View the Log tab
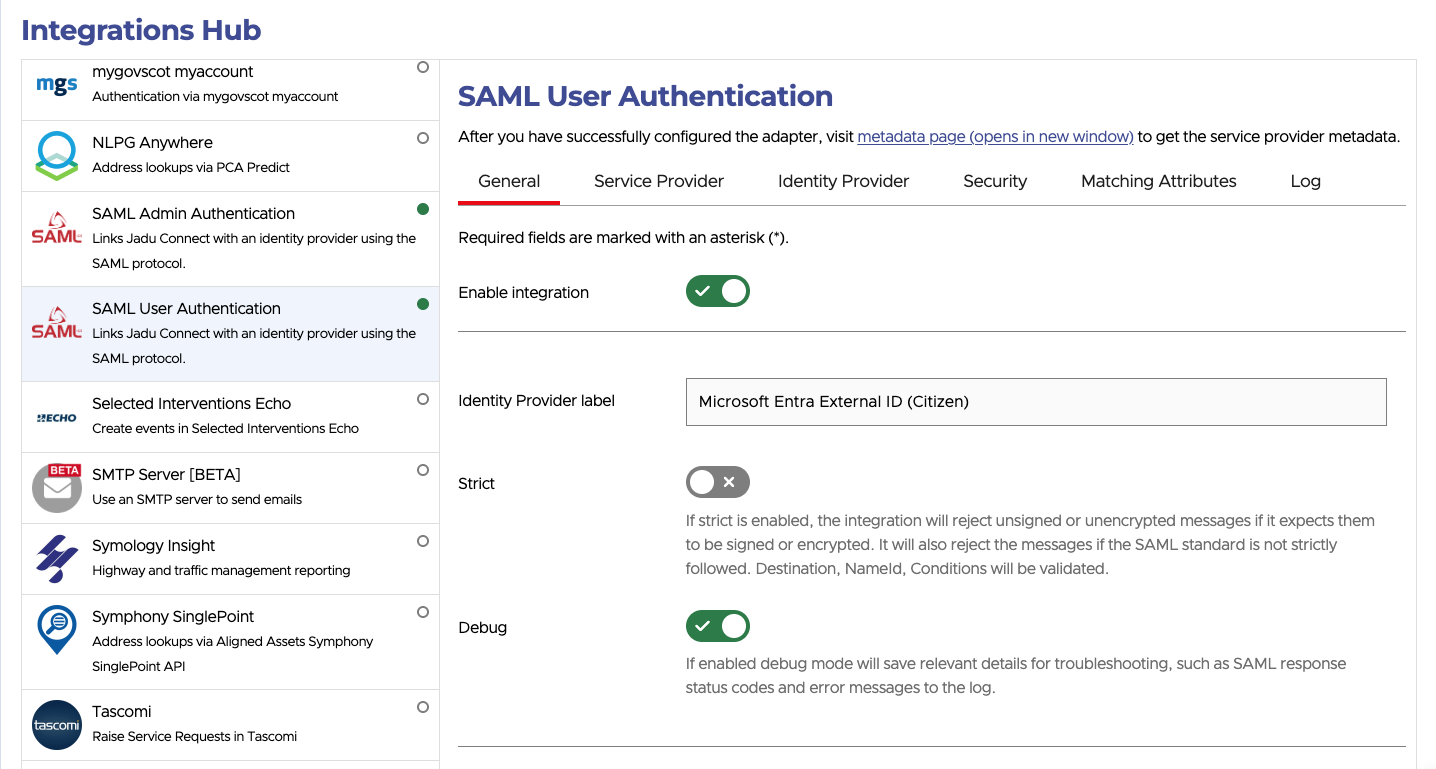Viewport: 1436px width, 769px height. click(x=1305, y=181)
